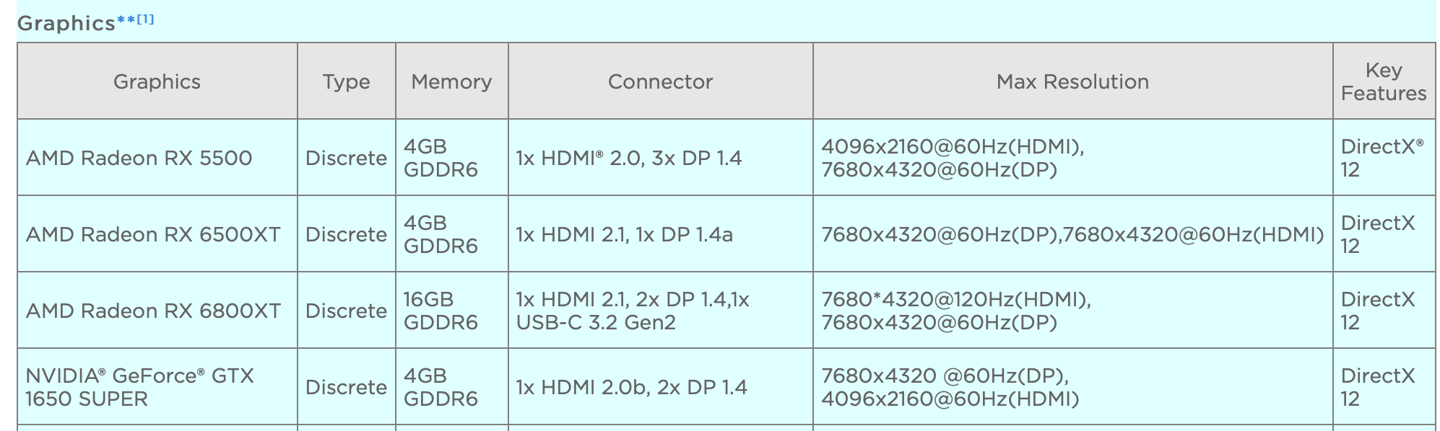Select the AMD Radeon RX 6500XT cell

coord(153,235)
